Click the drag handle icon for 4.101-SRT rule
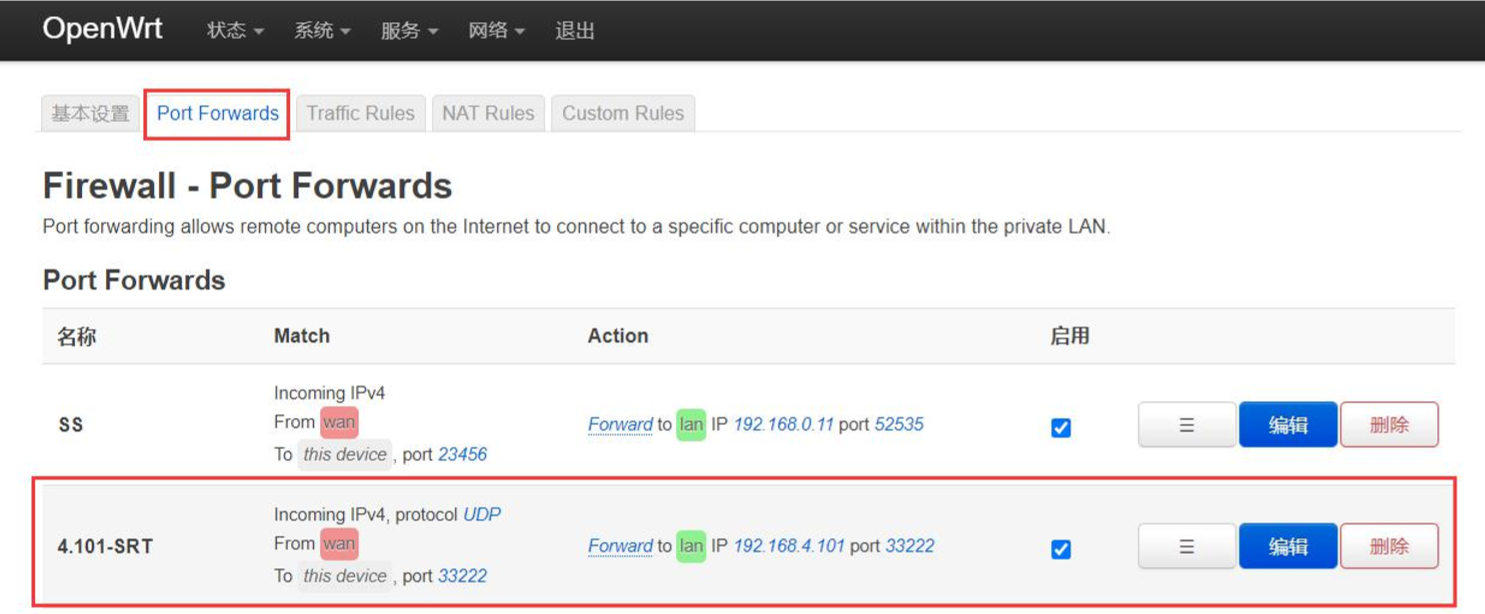Viewport: 1485px width, 614px height. [1186, 547]
